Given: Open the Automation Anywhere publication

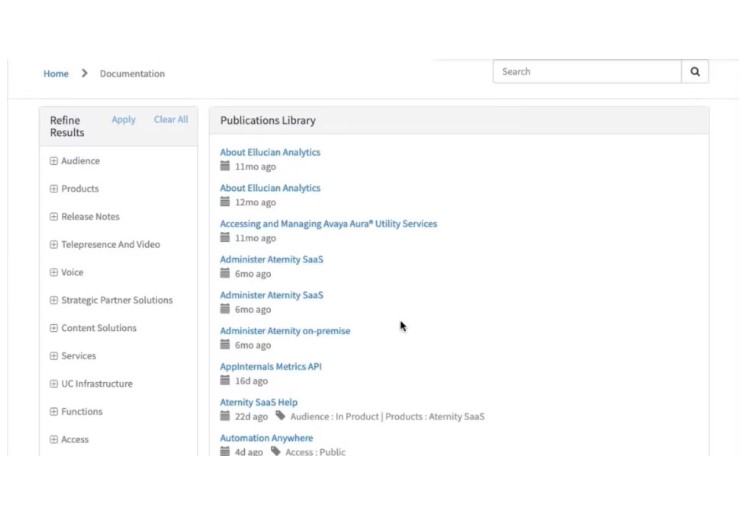Looking at the screenshot, I should tap(266, 438).
